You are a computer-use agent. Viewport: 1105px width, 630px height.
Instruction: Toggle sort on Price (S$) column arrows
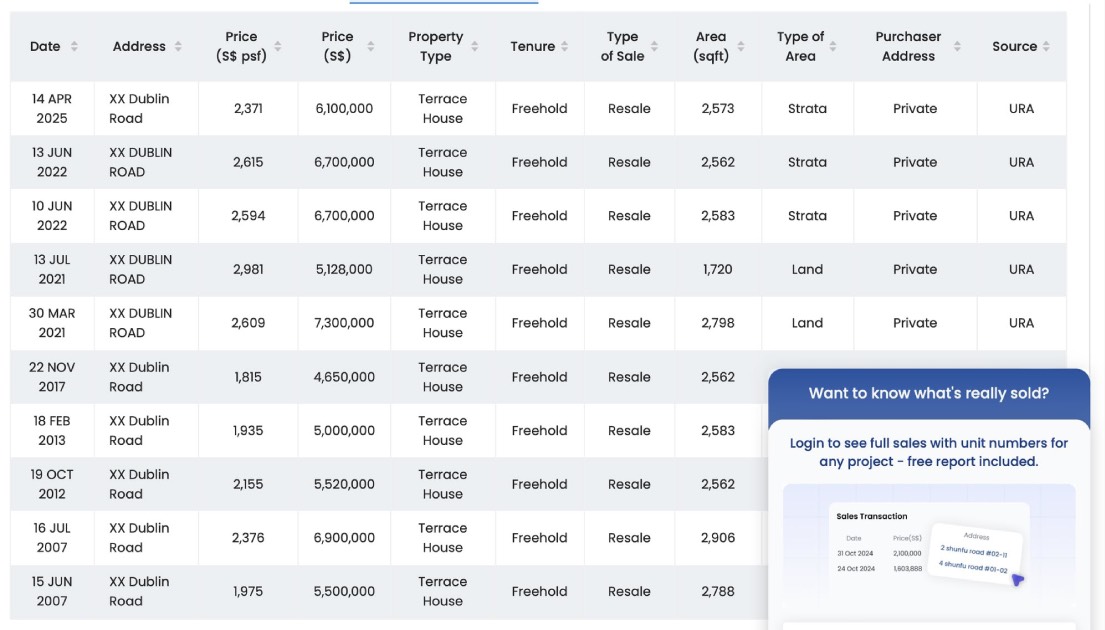click(x=371, y=47)
